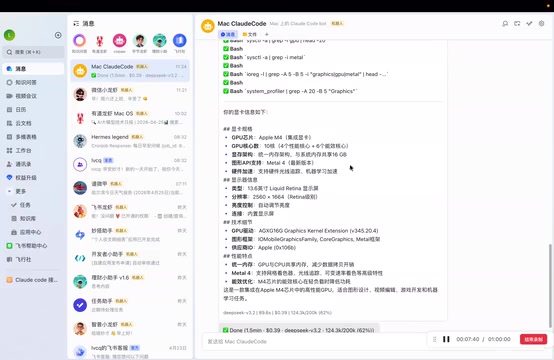
Task: Open the lvcq conversation from 08:32
Action: click(x=130, y=165)
